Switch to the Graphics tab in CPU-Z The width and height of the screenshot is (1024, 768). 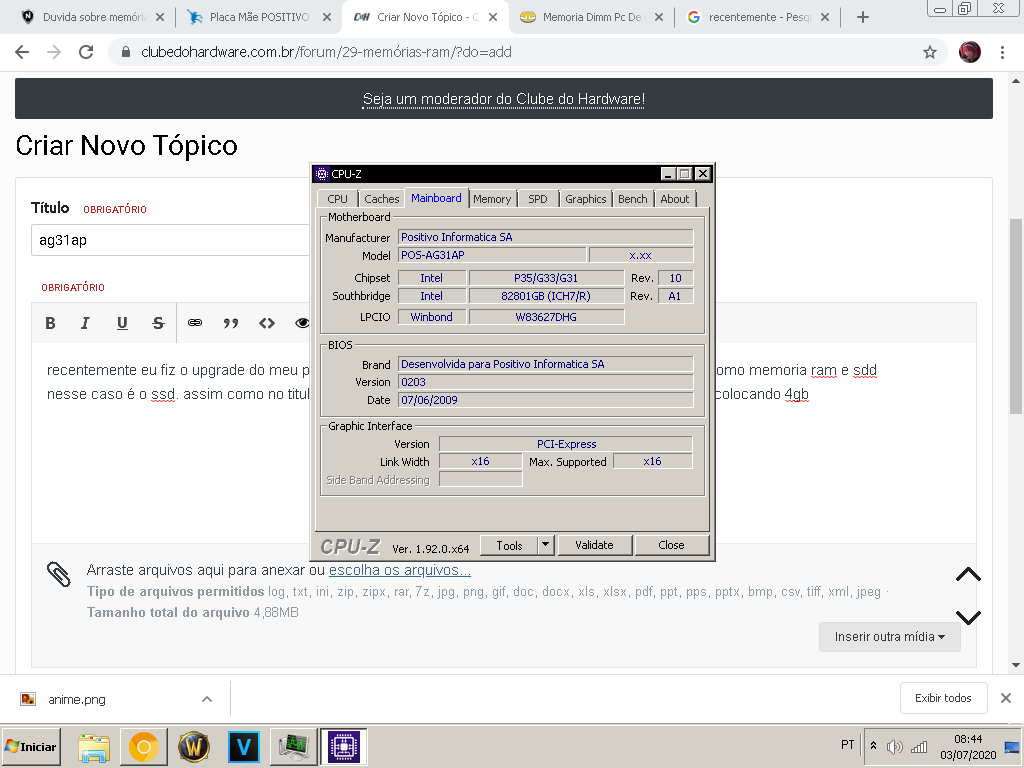(586, 199)
